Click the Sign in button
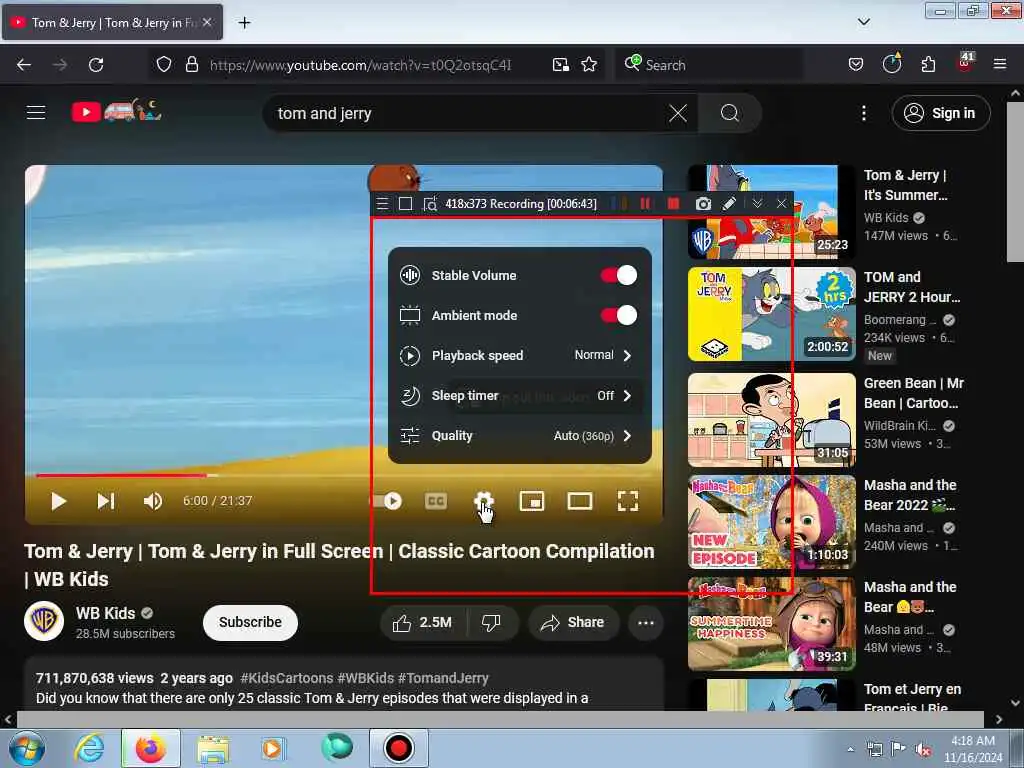Viewport: 1024px width, 768px height. click(941, 113)
